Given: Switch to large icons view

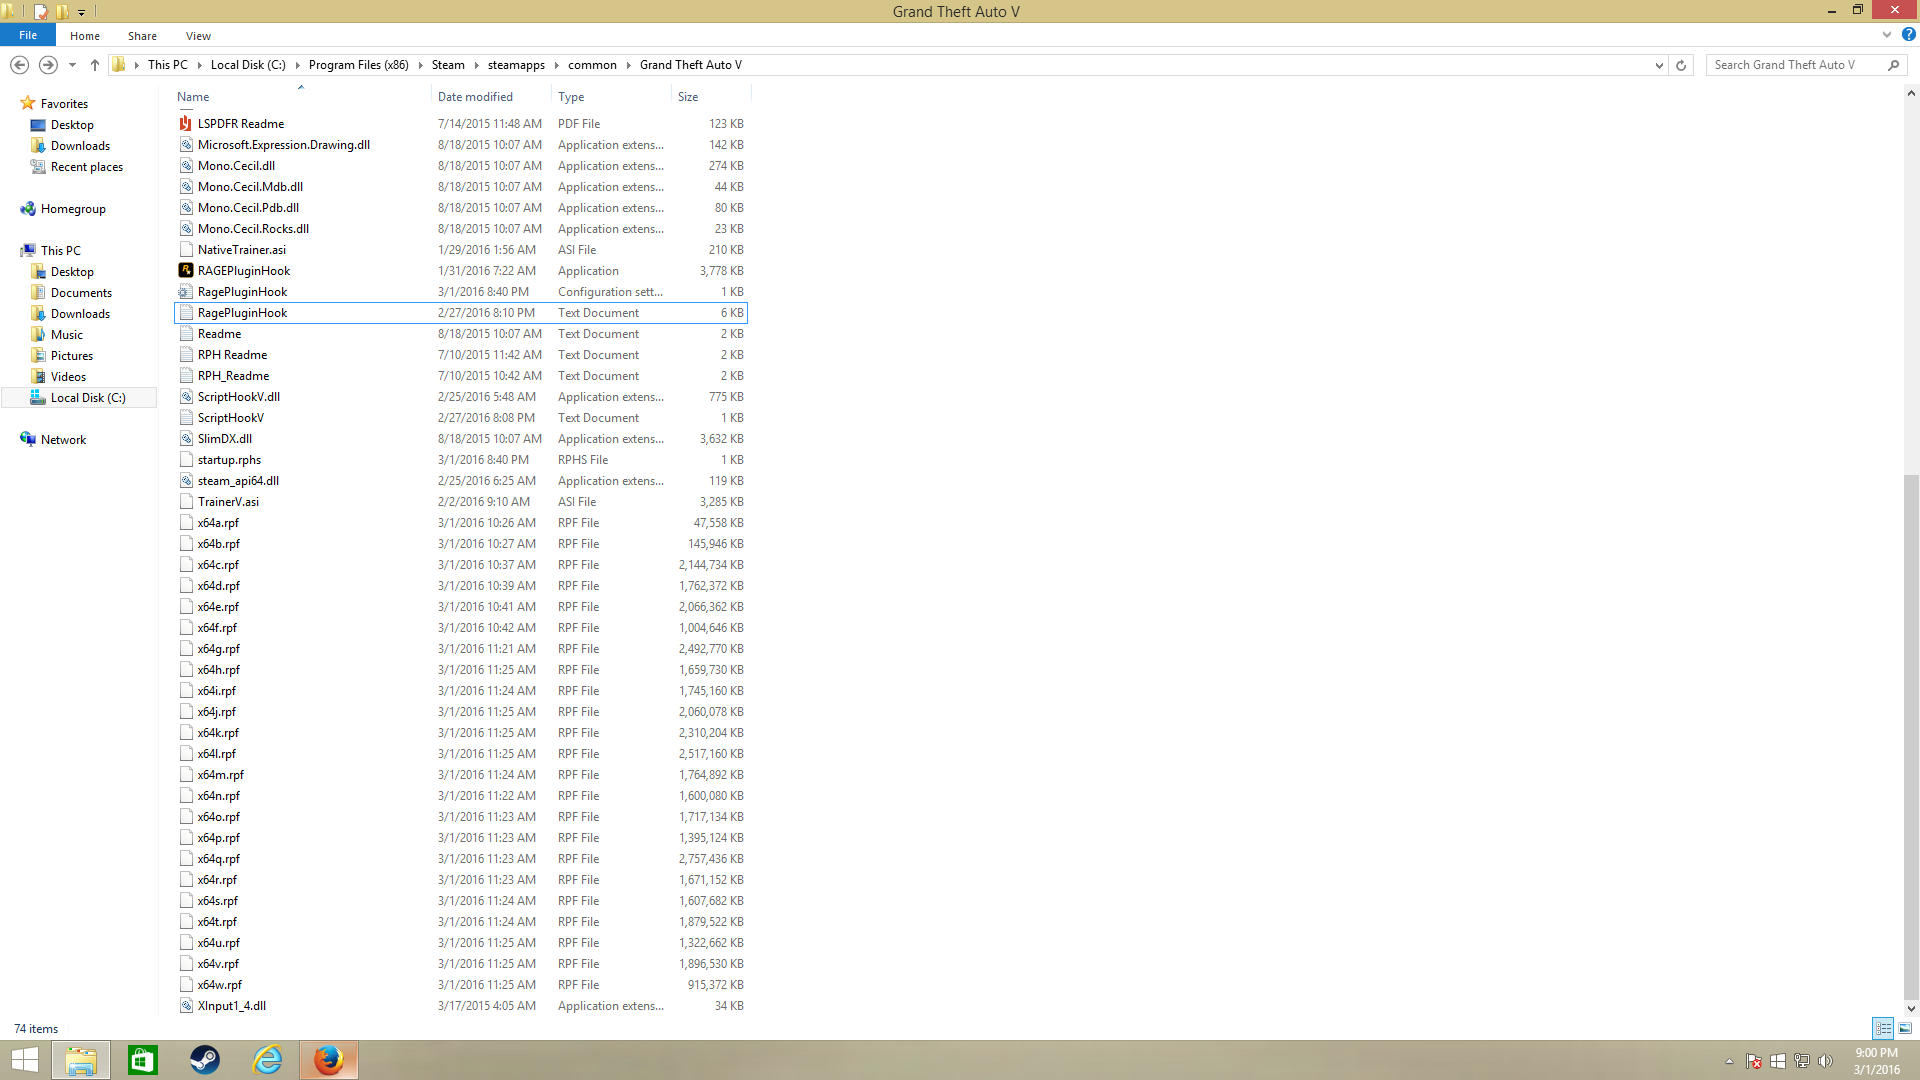Looking at the screenshot, I should [x=1905, y=1028].
